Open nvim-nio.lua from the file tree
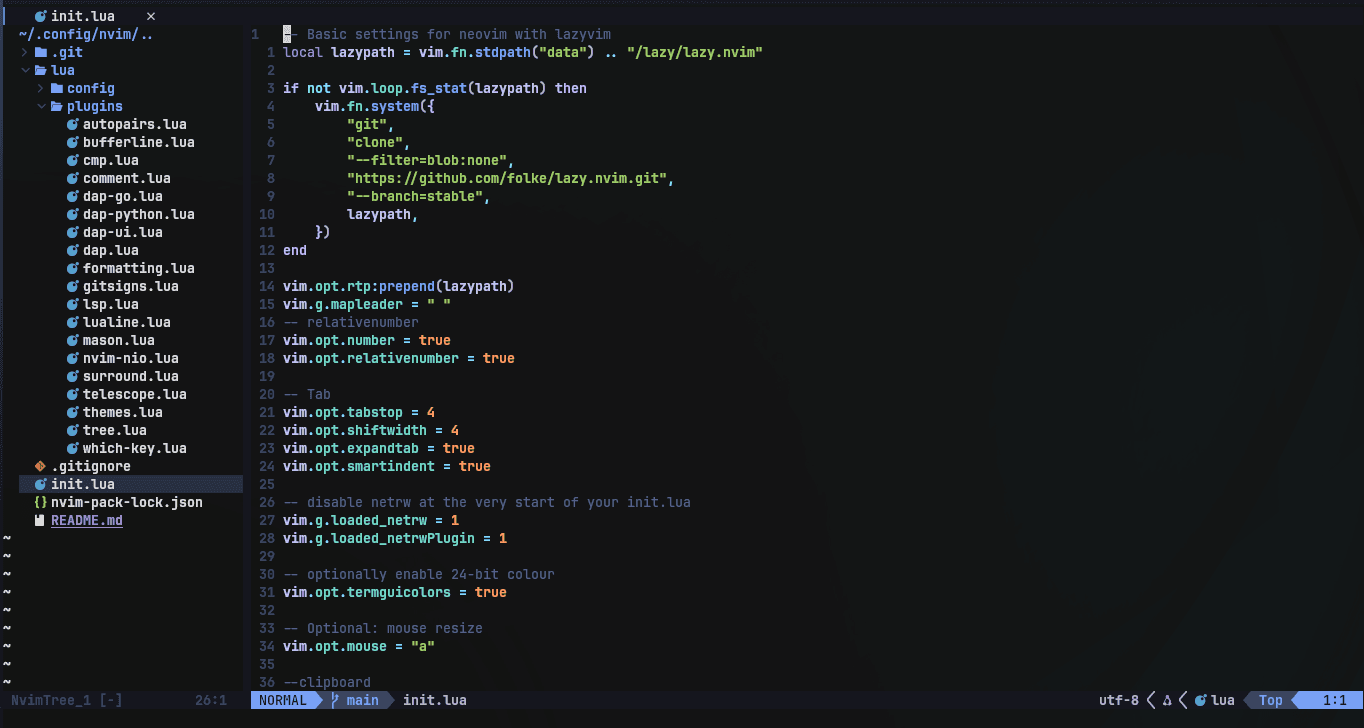Screen dimensions: 1364x728 (131, 358)
